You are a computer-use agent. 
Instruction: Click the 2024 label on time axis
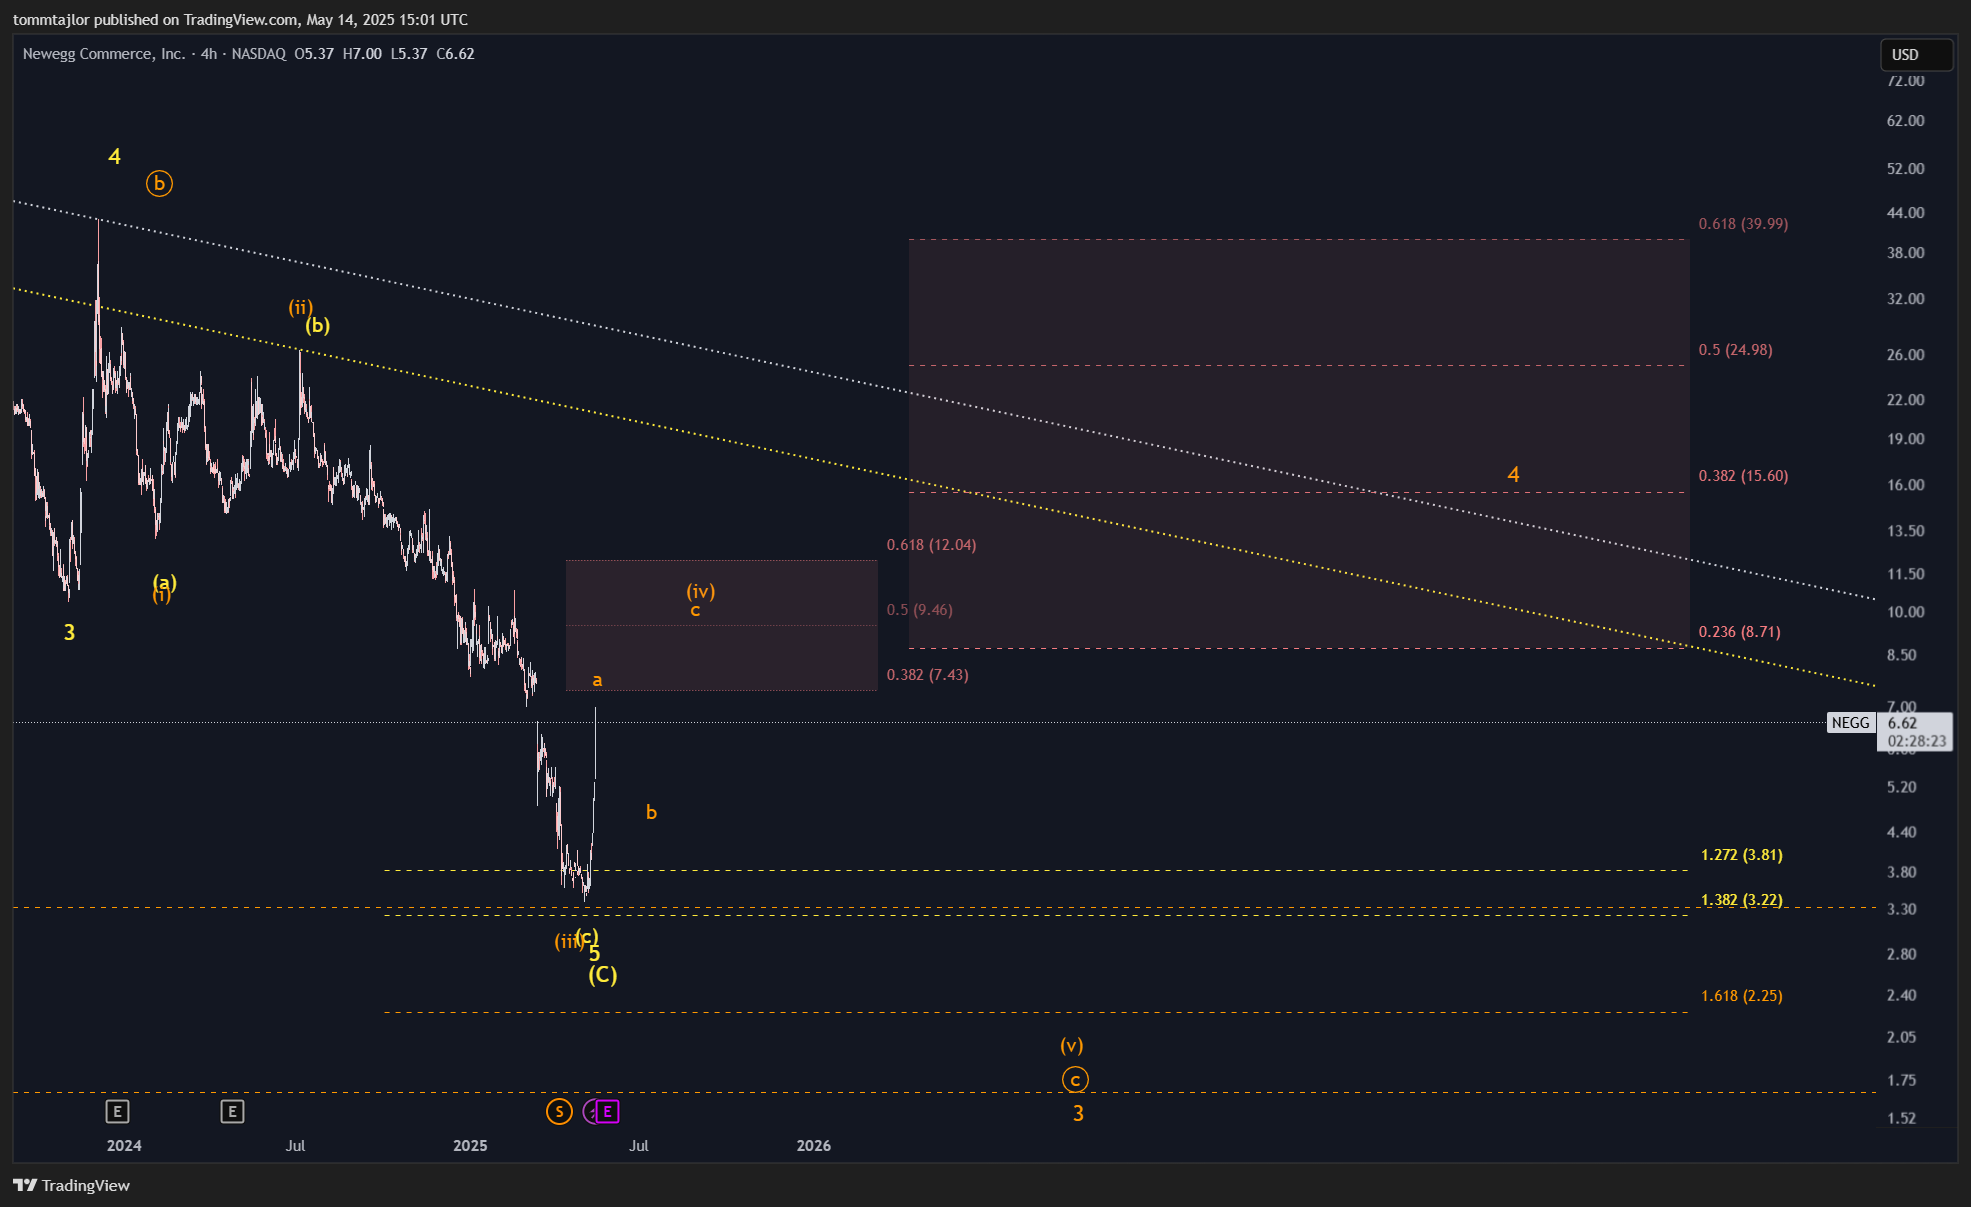tap(124, 1146)
